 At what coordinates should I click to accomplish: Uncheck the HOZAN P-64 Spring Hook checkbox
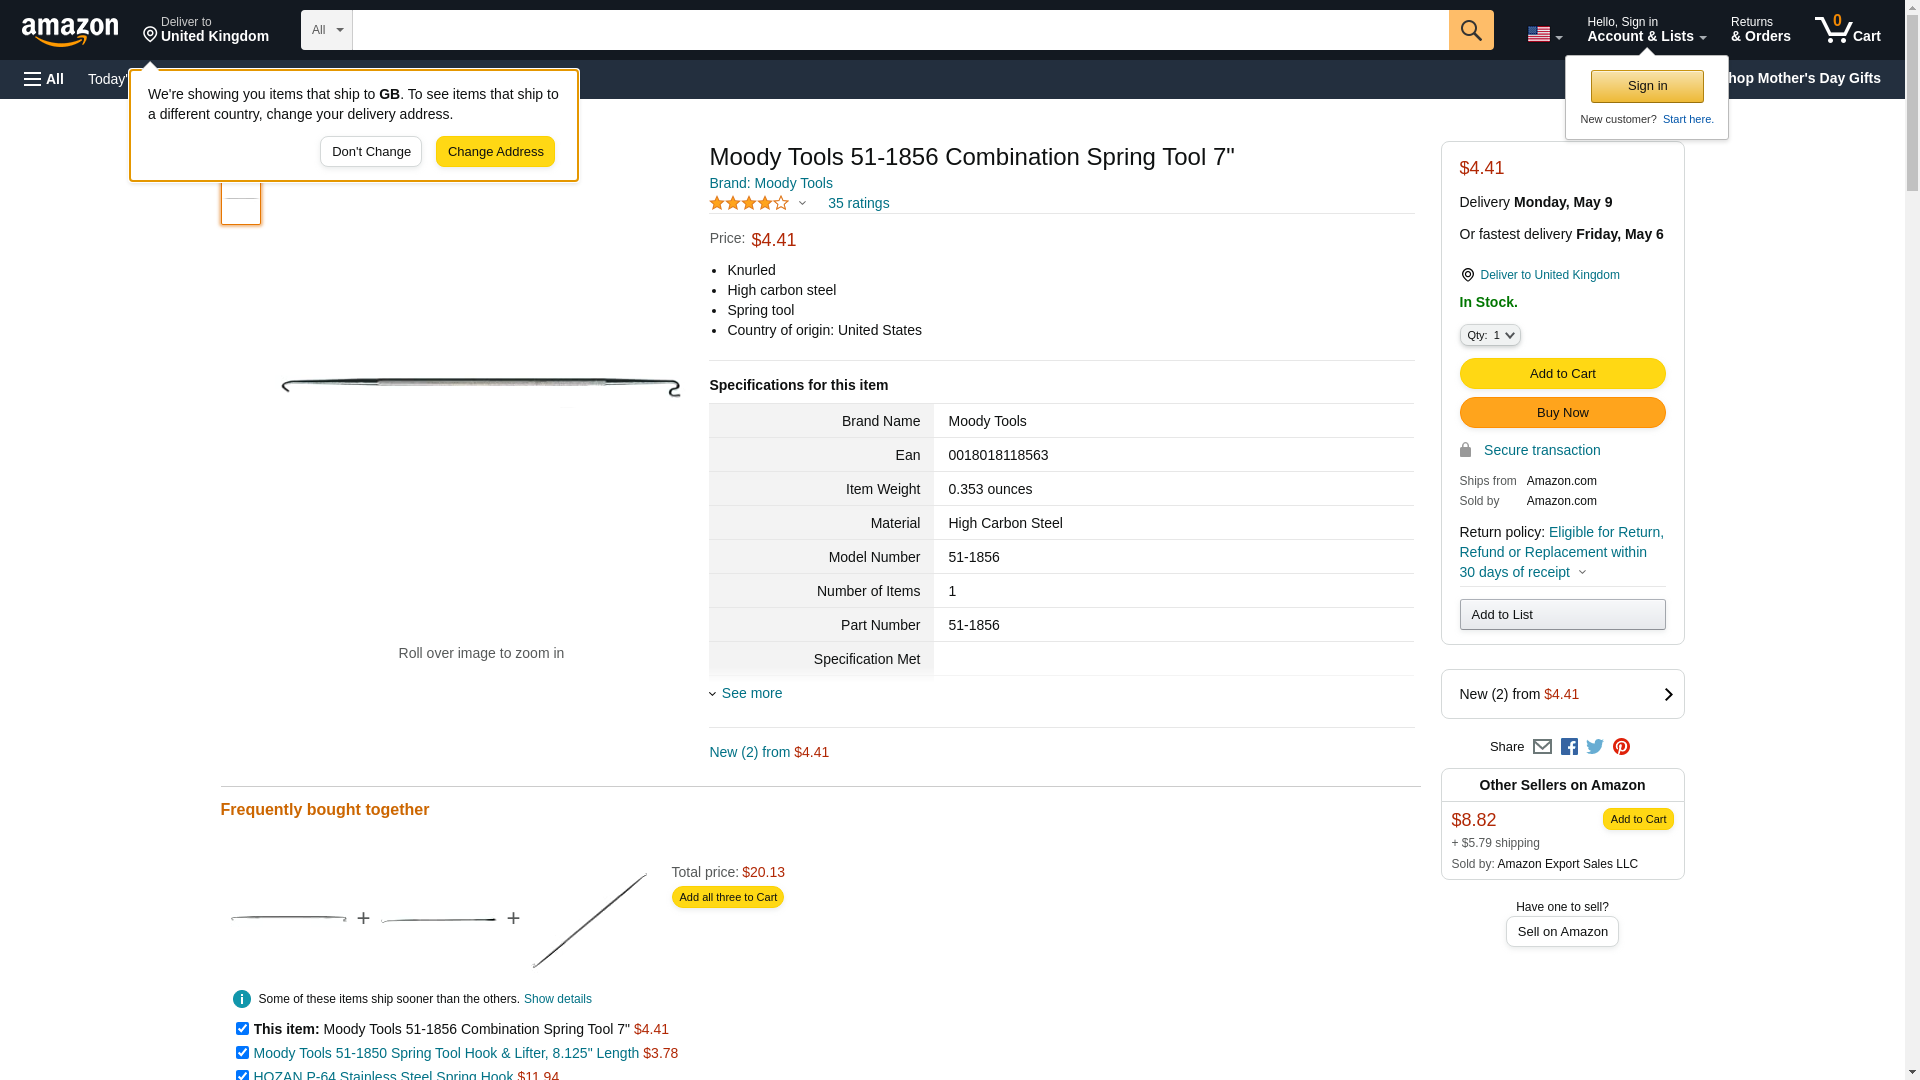pyautogui.click(x=242, y=1075)
